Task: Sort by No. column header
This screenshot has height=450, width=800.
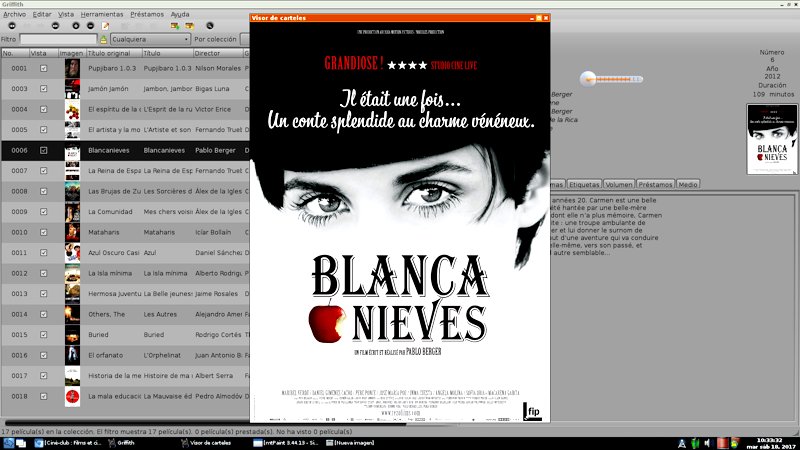Action: (x=14, y=53)
